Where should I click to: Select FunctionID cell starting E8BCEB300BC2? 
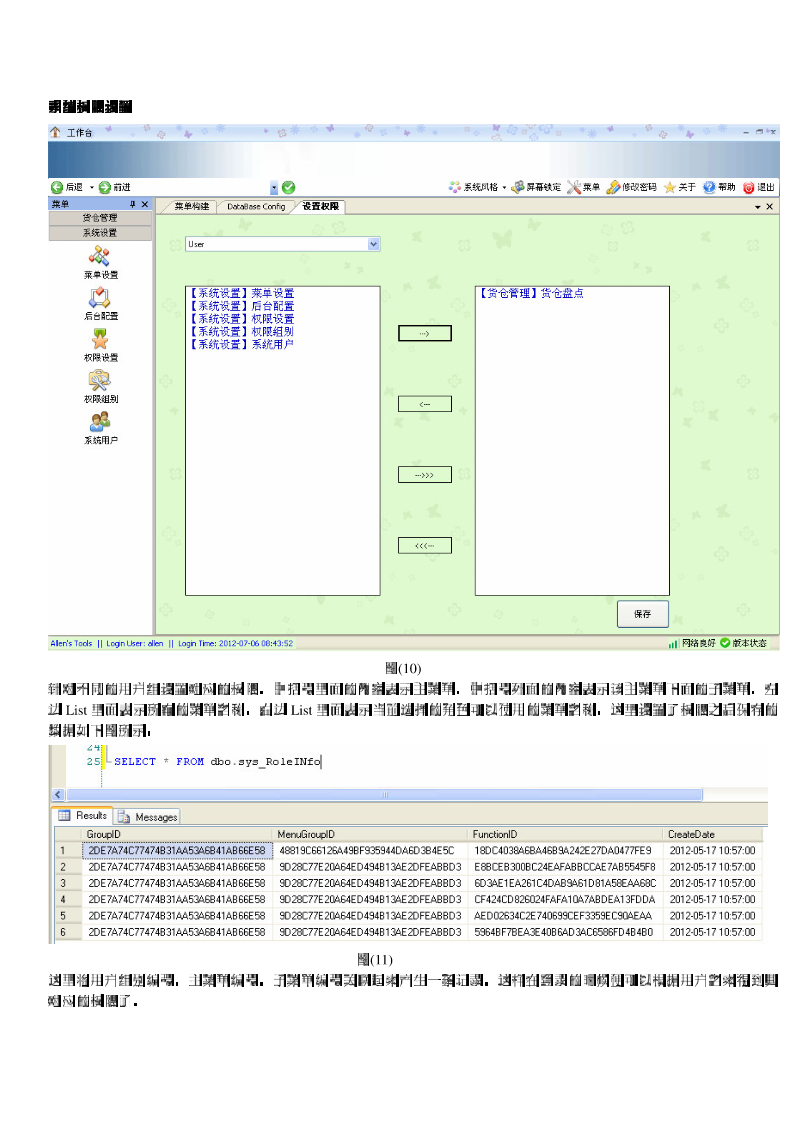566,867
